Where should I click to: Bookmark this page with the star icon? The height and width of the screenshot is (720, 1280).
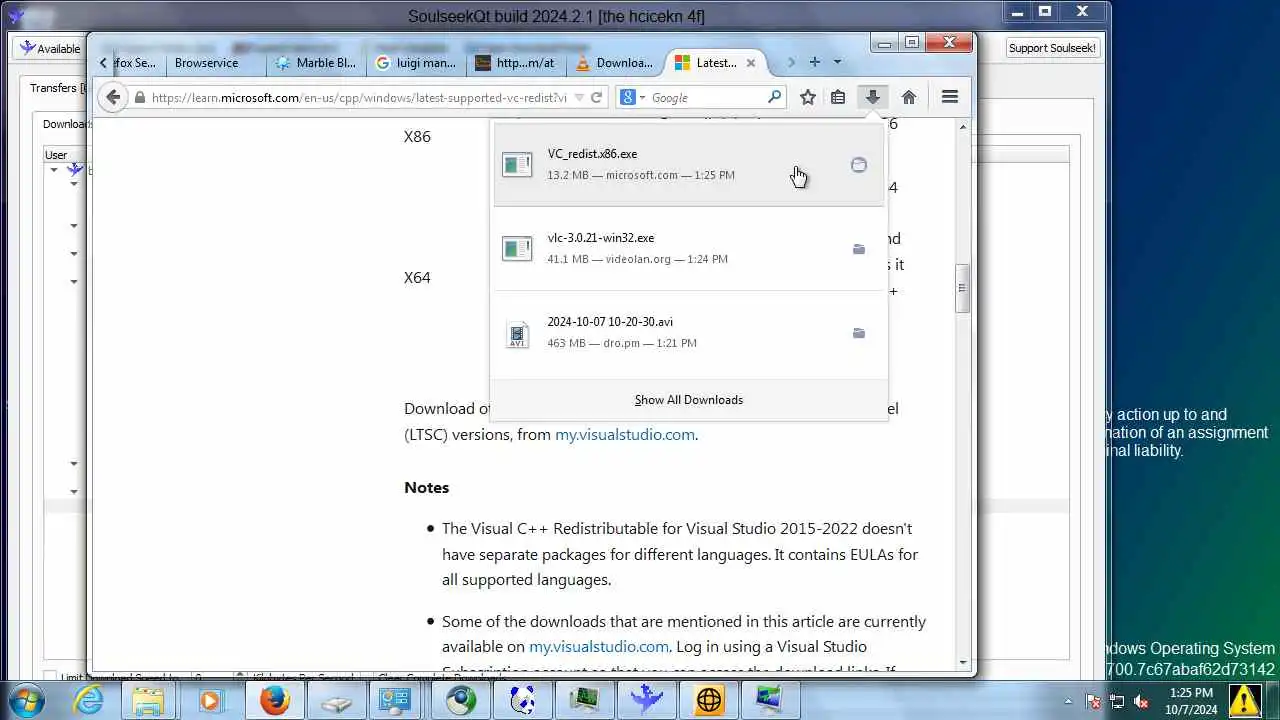[808, 97]
